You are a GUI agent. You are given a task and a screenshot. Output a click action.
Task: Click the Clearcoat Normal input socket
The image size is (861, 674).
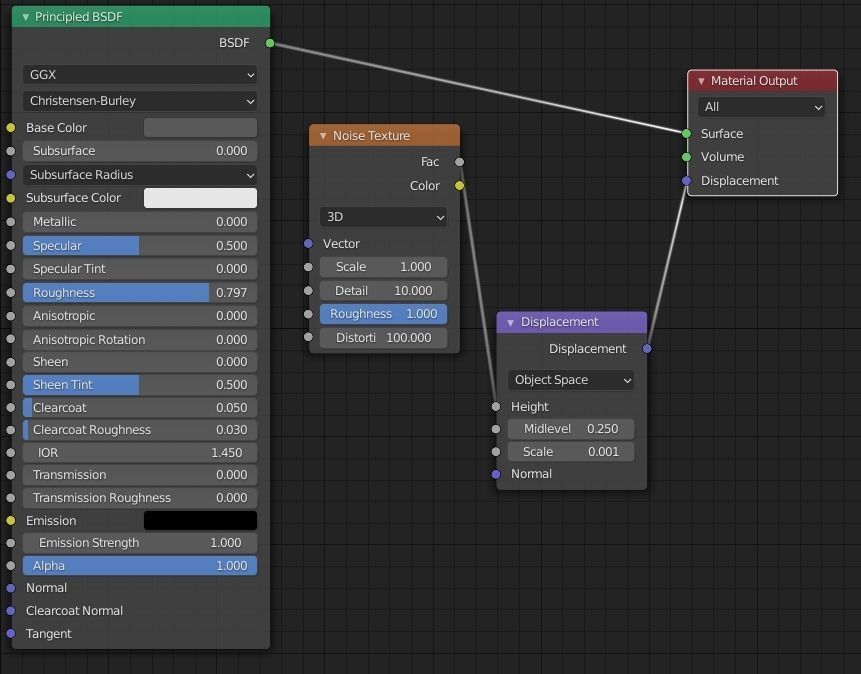10,611
